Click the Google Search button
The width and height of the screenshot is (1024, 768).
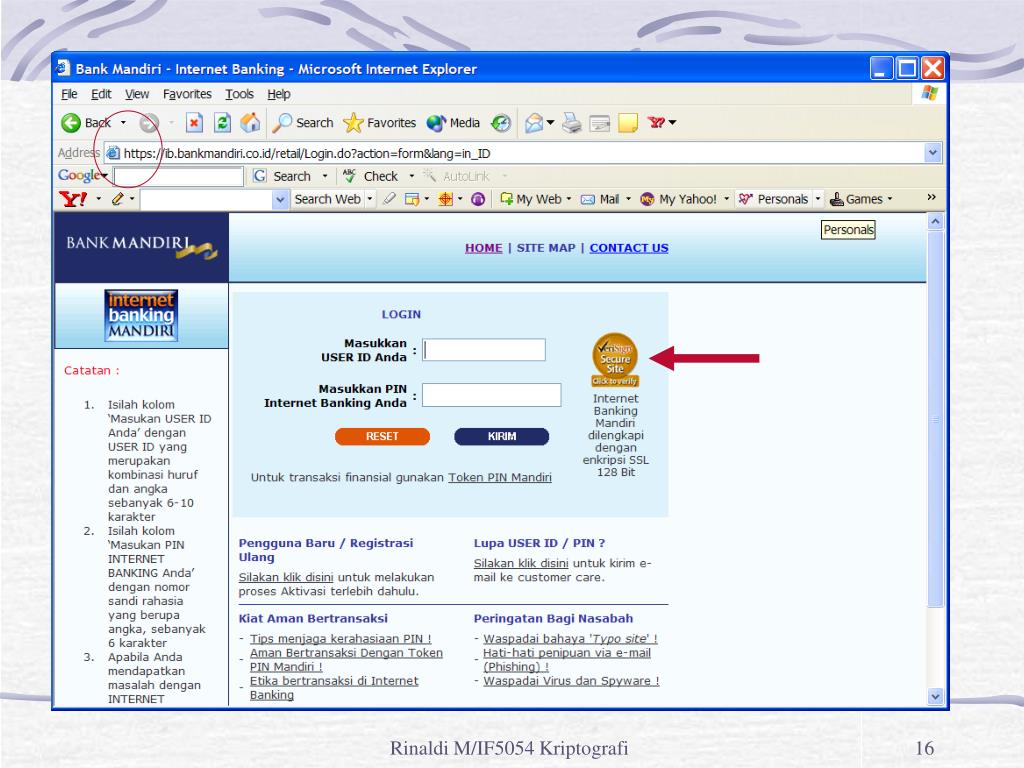pyautogui.click(x=282, y=176)
